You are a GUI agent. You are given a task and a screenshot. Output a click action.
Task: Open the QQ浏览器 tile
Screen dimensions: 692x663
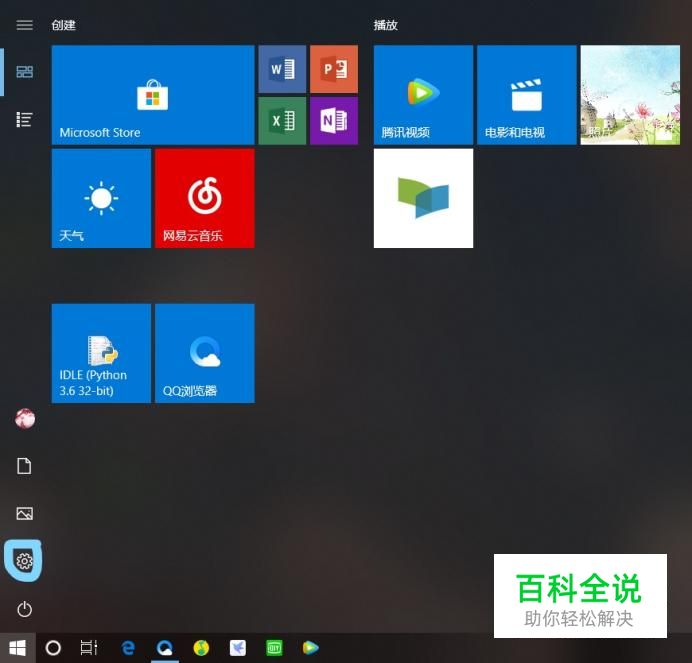(205, 353)
